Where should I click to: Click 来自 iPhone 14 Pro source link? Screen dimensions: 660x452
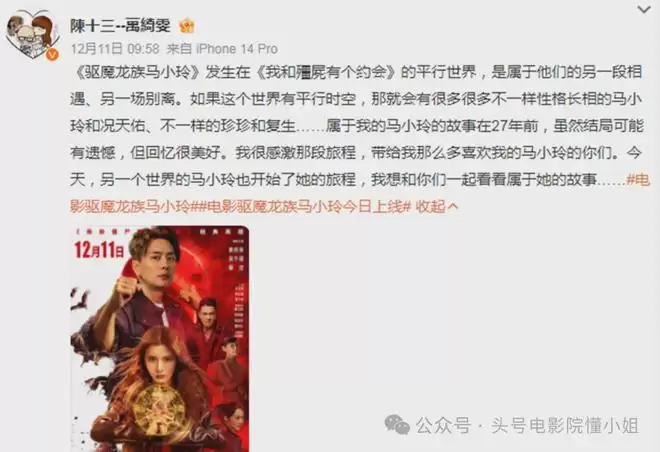(x=222, y=49)
